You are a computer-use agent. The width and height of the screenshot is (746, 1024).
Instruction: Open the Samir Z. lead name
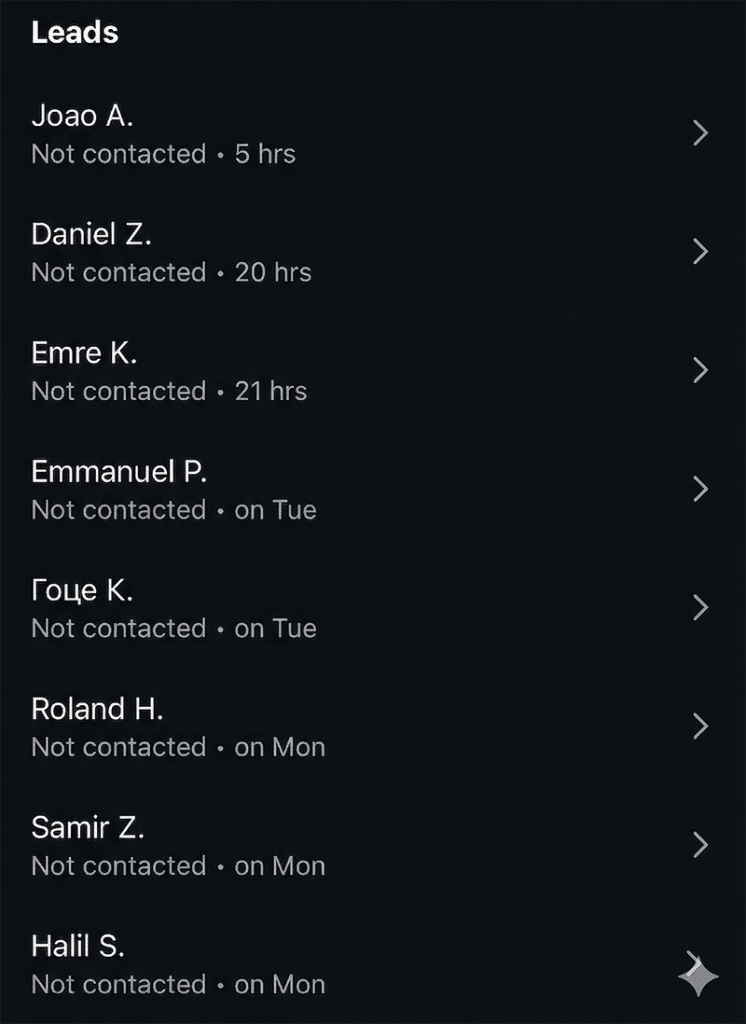[88, 827]
